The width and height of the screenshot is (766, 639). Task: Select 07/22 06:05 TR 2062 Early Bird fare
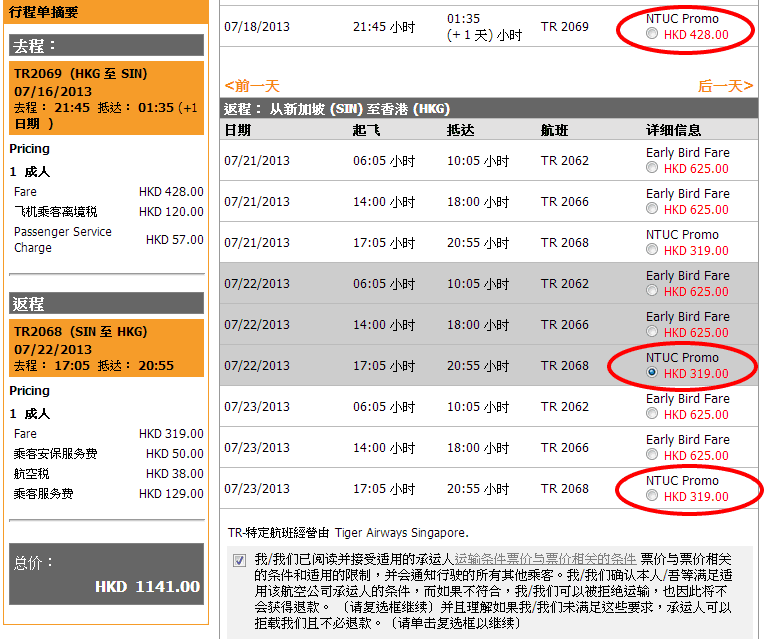(x=652, y=291)
